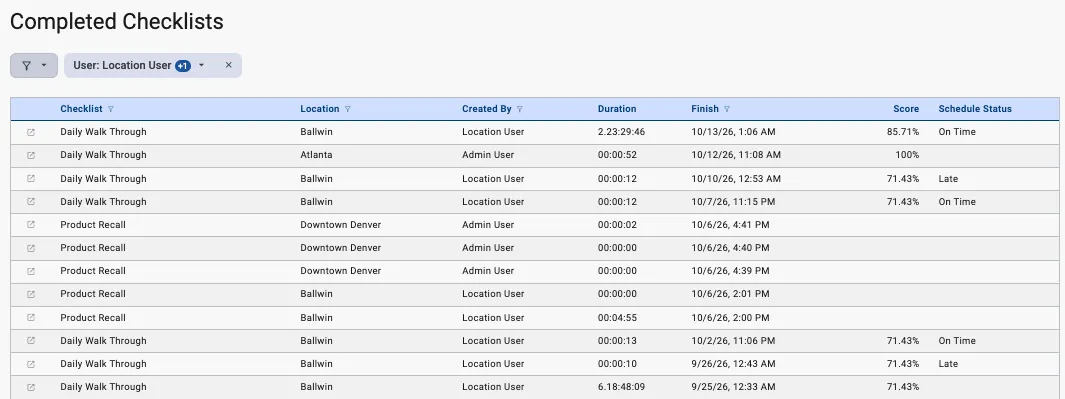
Task: Click the Created By column filter icon
Action: 520,109
